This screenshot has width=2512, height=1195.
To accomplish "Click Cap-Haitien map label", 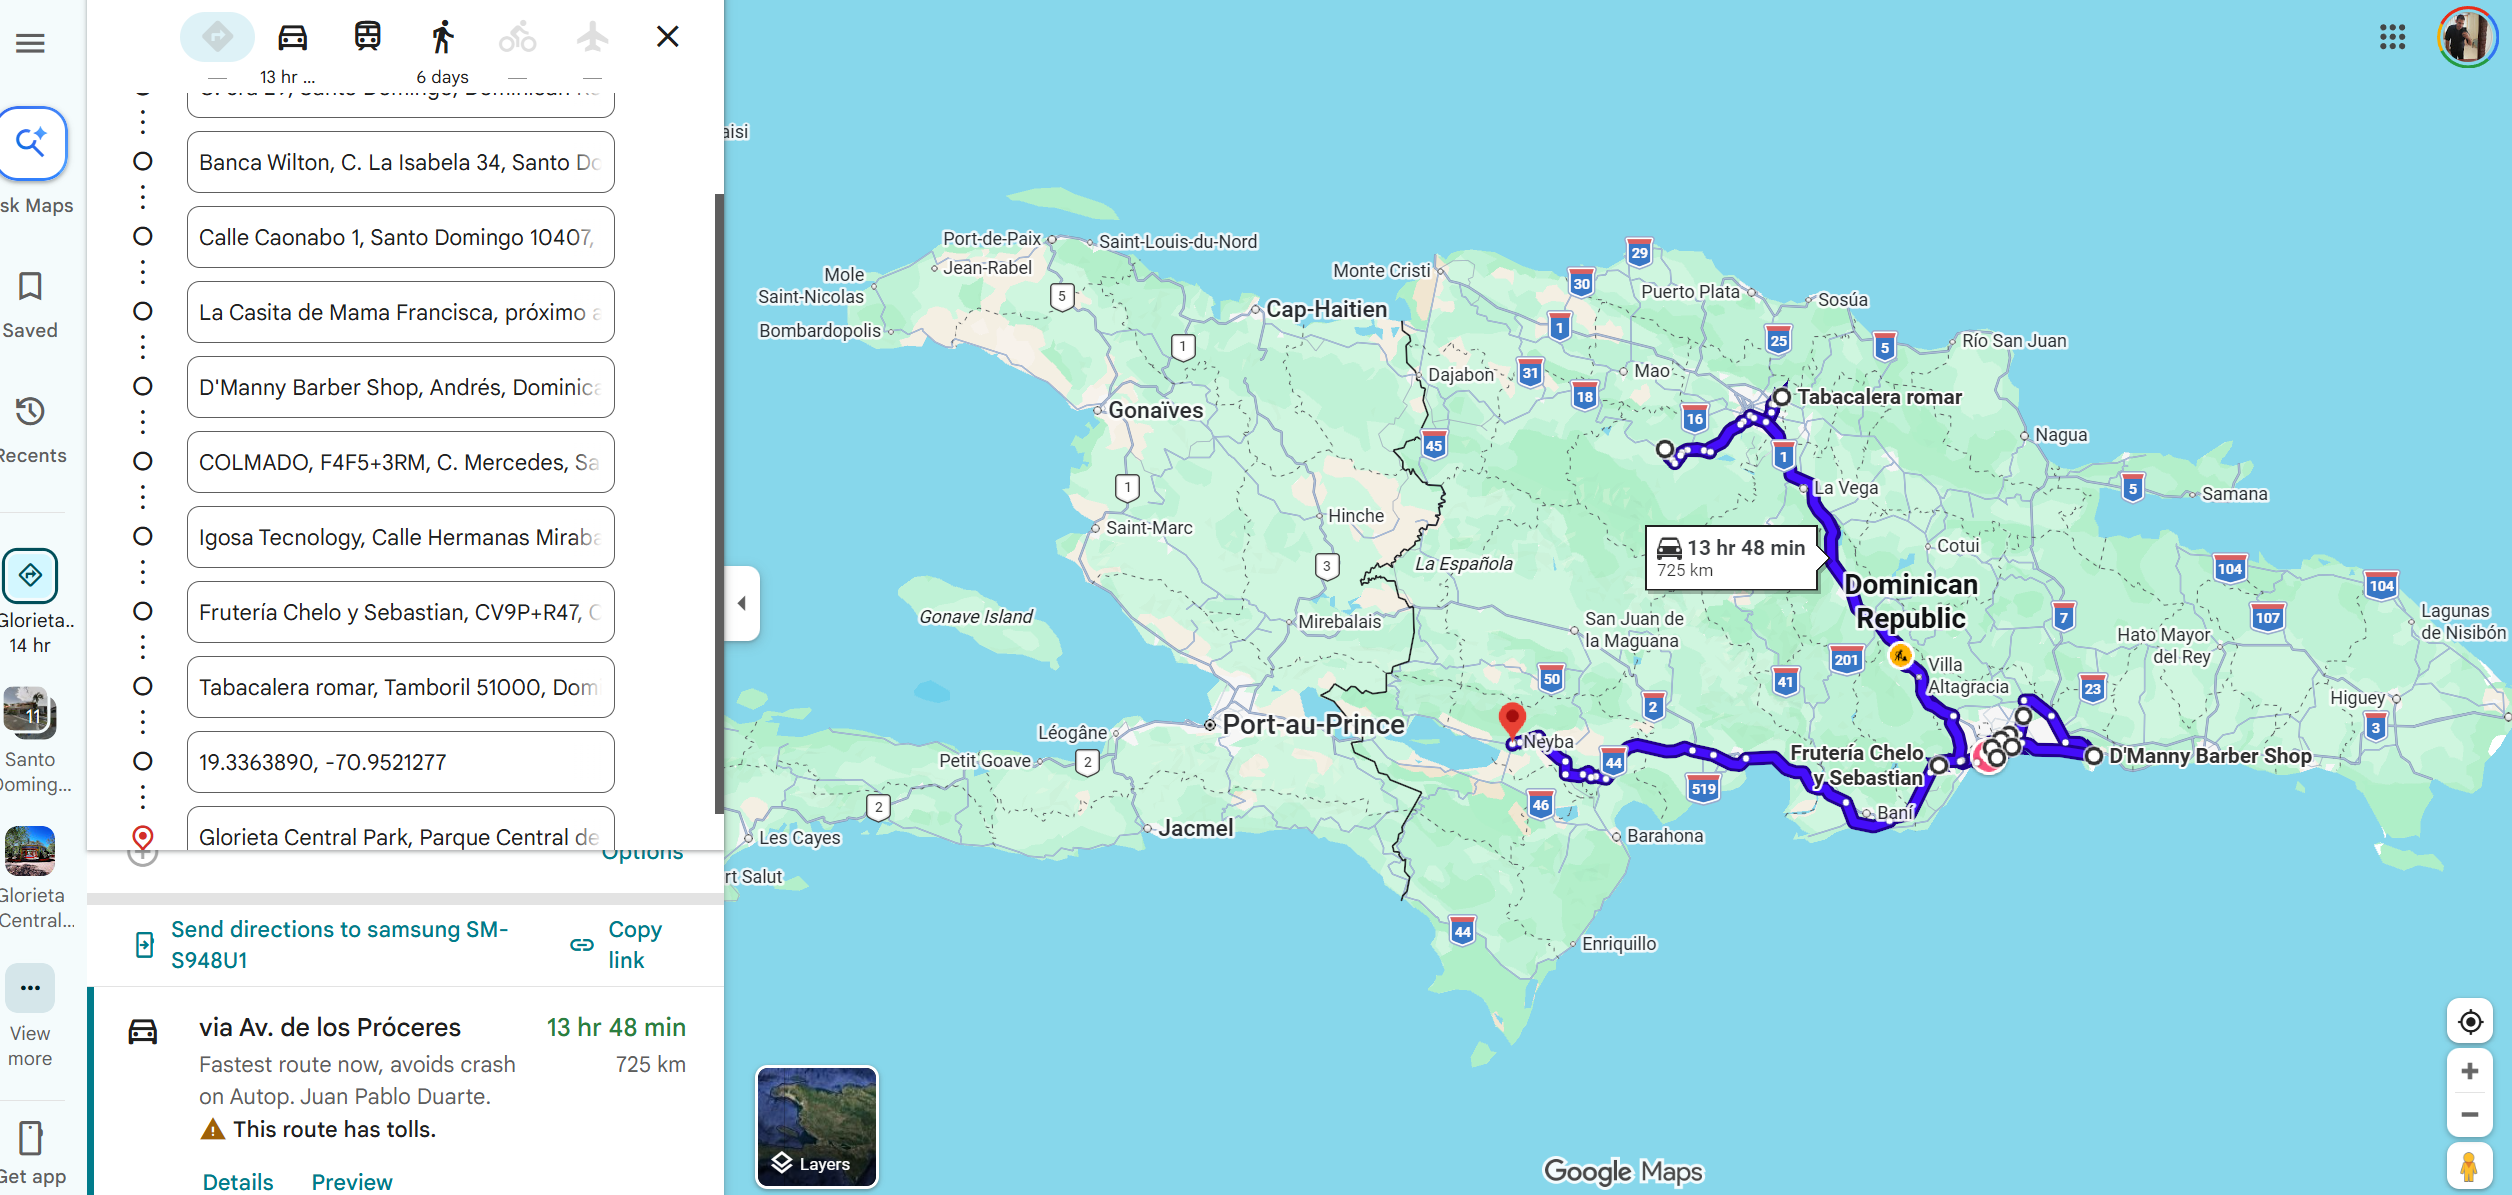I will pos(1326,309).
